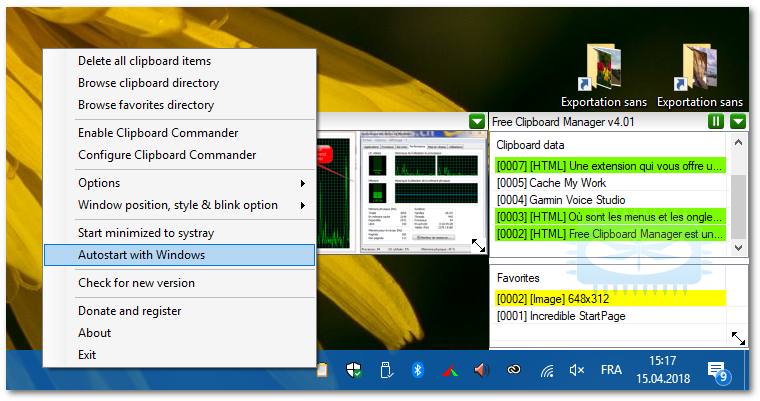This screenshot has width=760, height=401.
Task: Toggle Start minimized to systray
Action: tap(180, 233)
